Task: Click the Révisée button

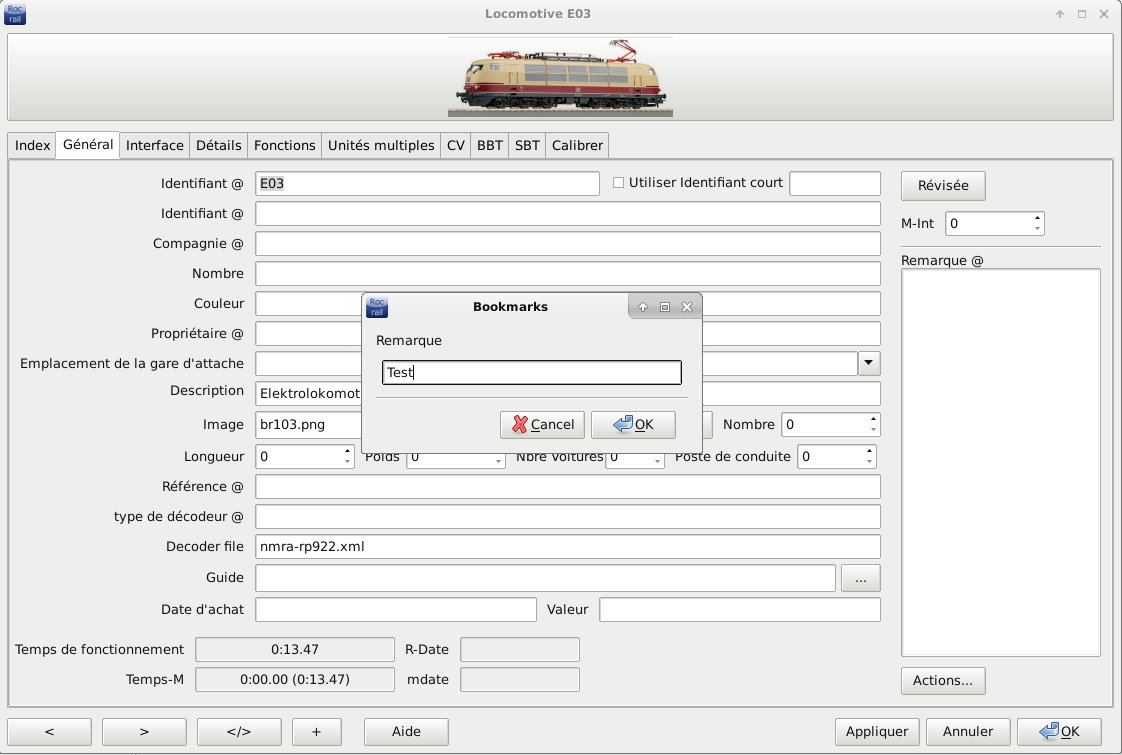Action: click(942, 186)
